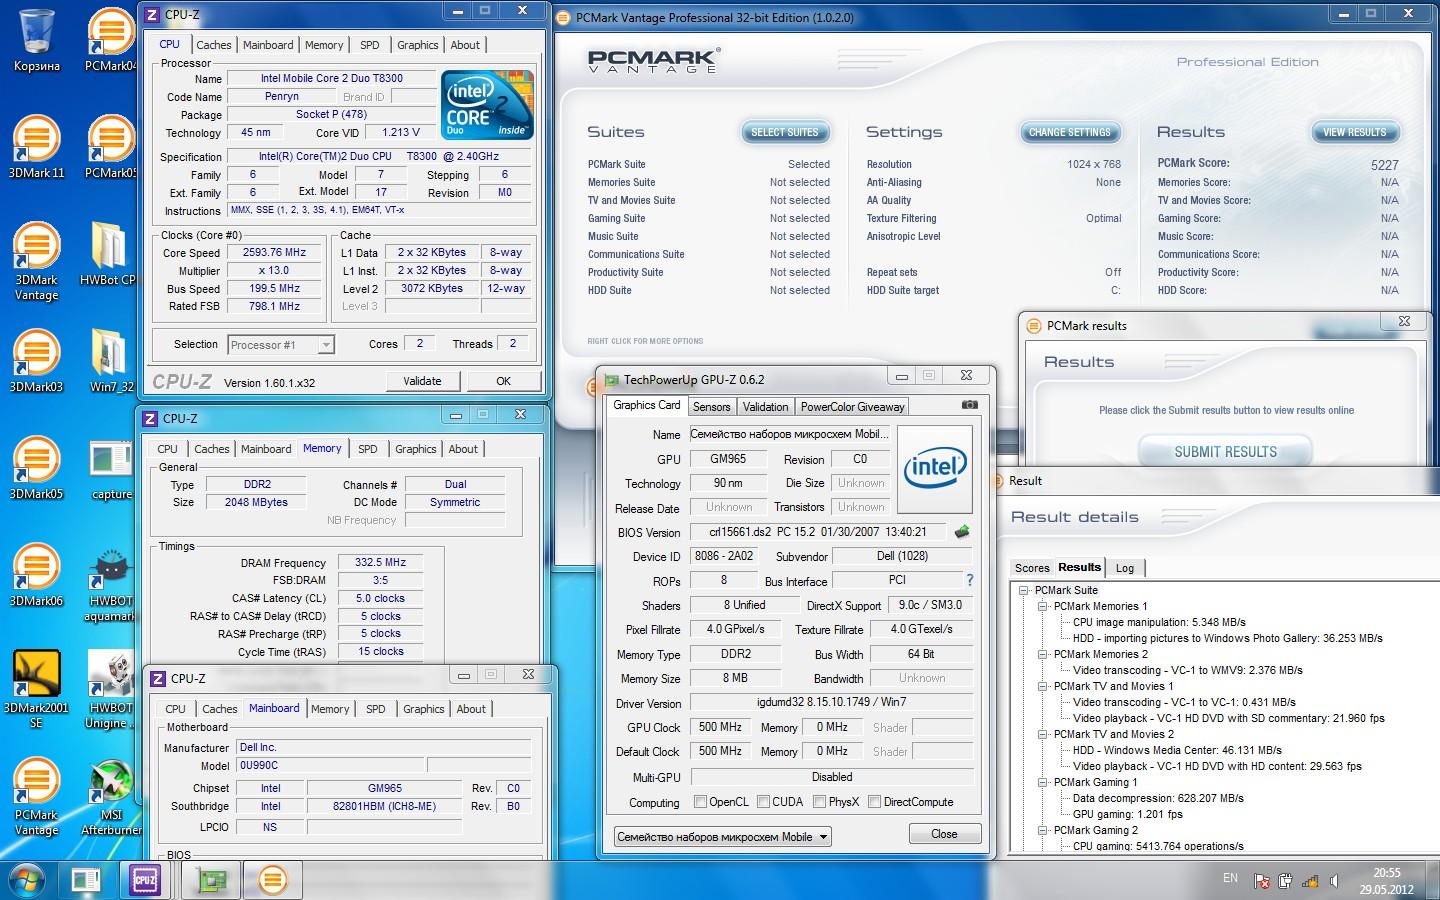Open the Корзина recycle bin icon
The width and height of the screenshot is (1440, 900).
pyautogui.click(x=36, y=41)
